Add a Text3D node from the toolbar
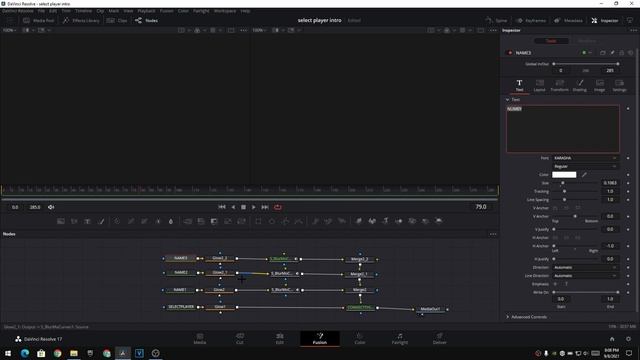This screenshot has width=640, height=360. 385,221
